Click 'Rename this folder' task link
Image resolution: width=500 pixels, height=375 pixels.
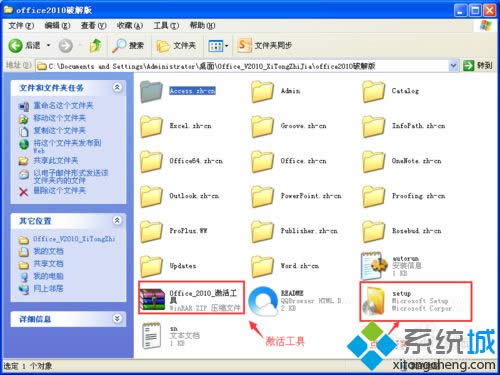point(56,106)
